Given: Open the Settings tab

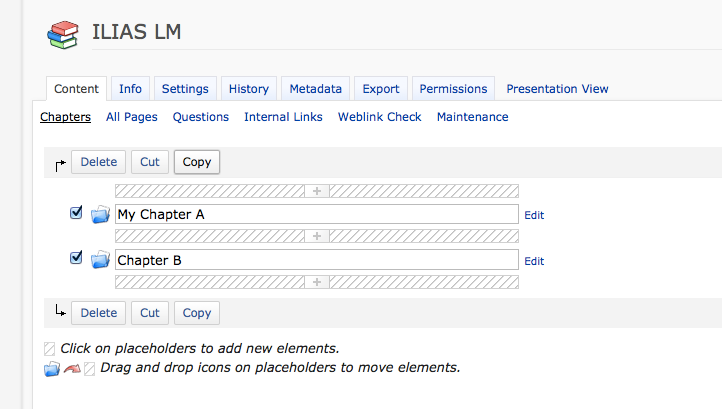Looking at the screenshot, I should pos(185,89).
